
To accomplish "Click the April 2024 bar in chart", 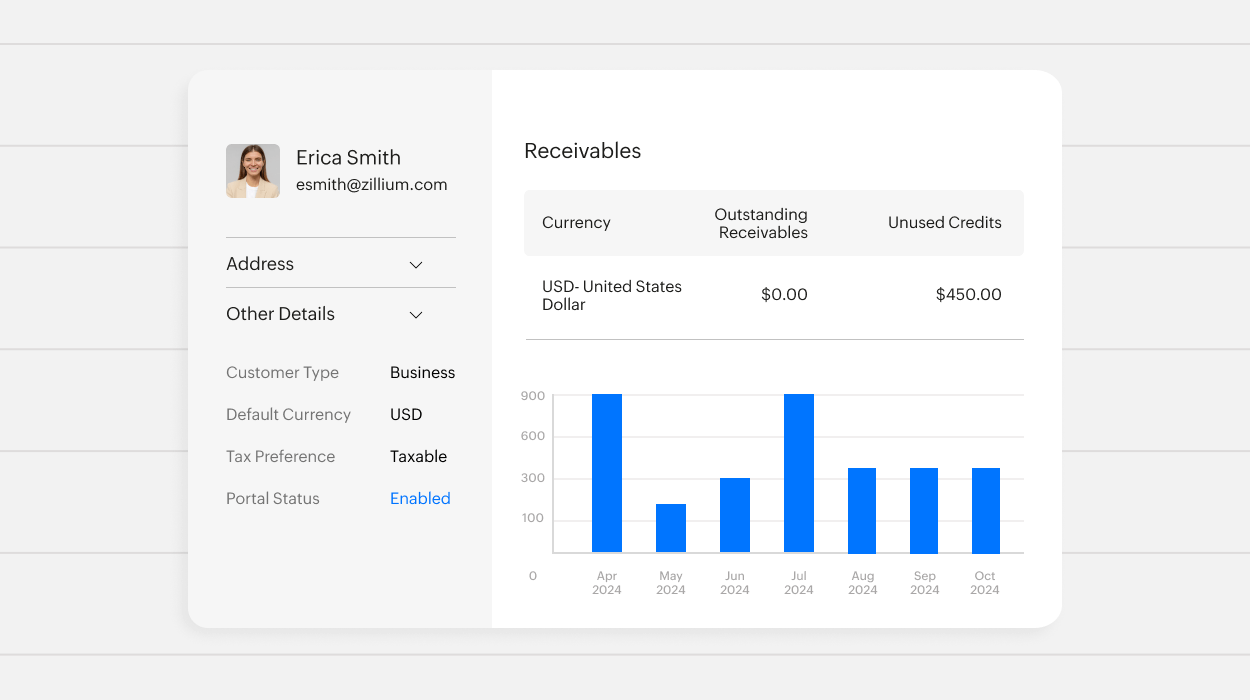I will click(607, 473).
